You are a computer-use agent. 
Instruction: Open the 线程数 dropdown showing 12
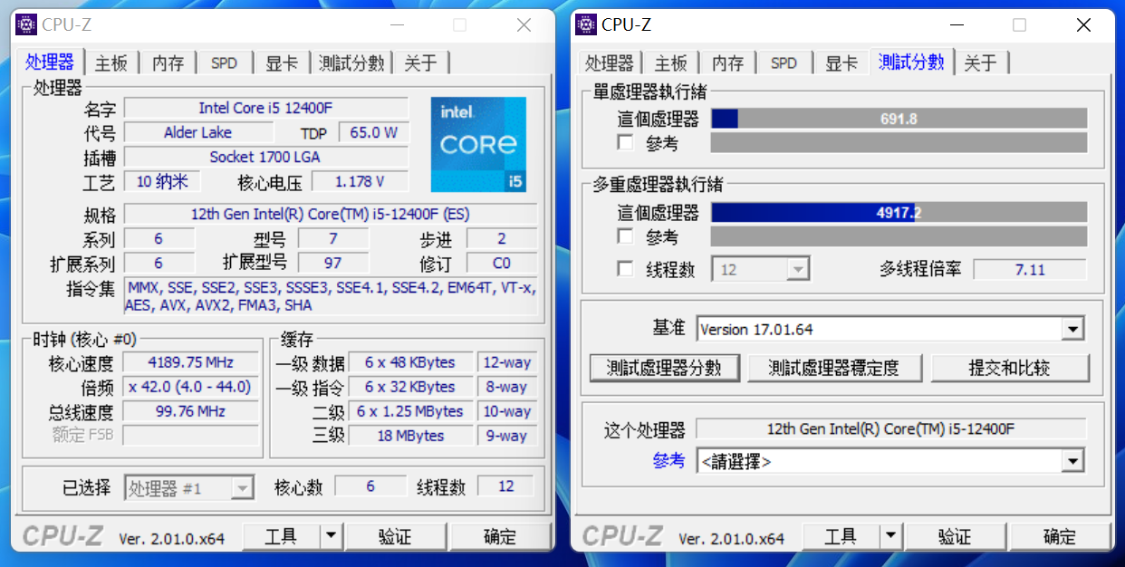[761, 269]
